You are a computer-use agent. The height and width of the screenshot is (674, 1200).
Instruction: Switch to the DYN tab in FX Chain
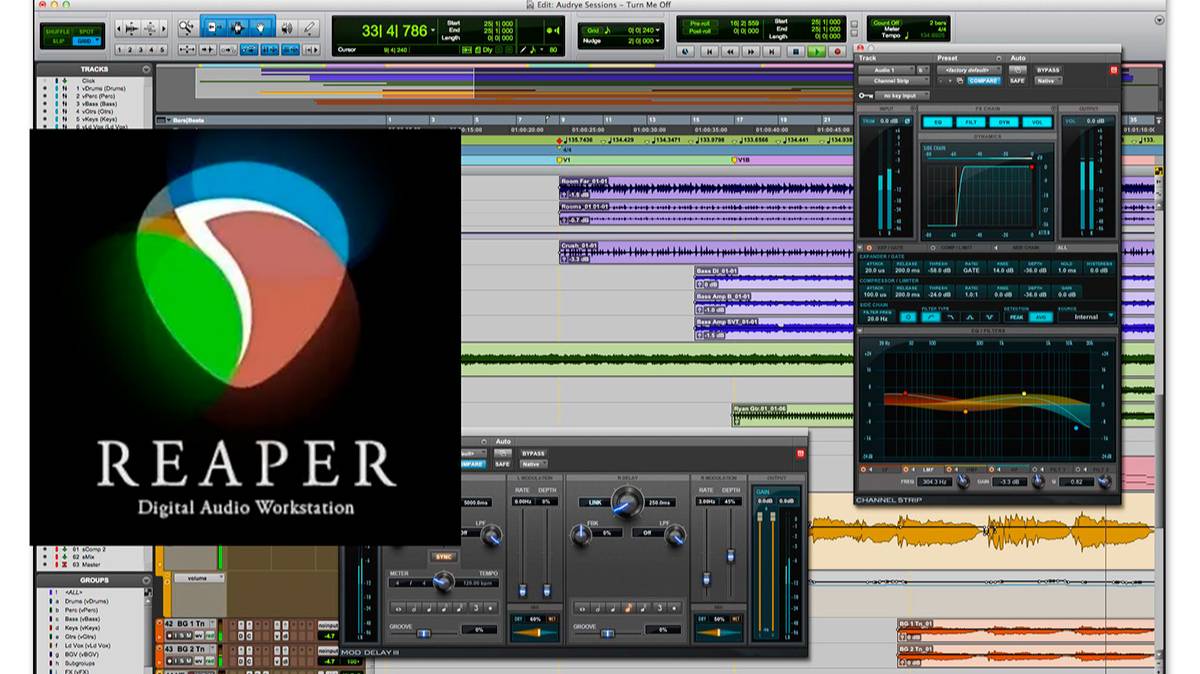1003,123
